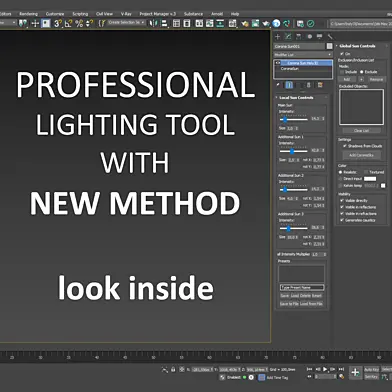Click Go to End playback button
The image size is (392, 392).
click(341, 369)
